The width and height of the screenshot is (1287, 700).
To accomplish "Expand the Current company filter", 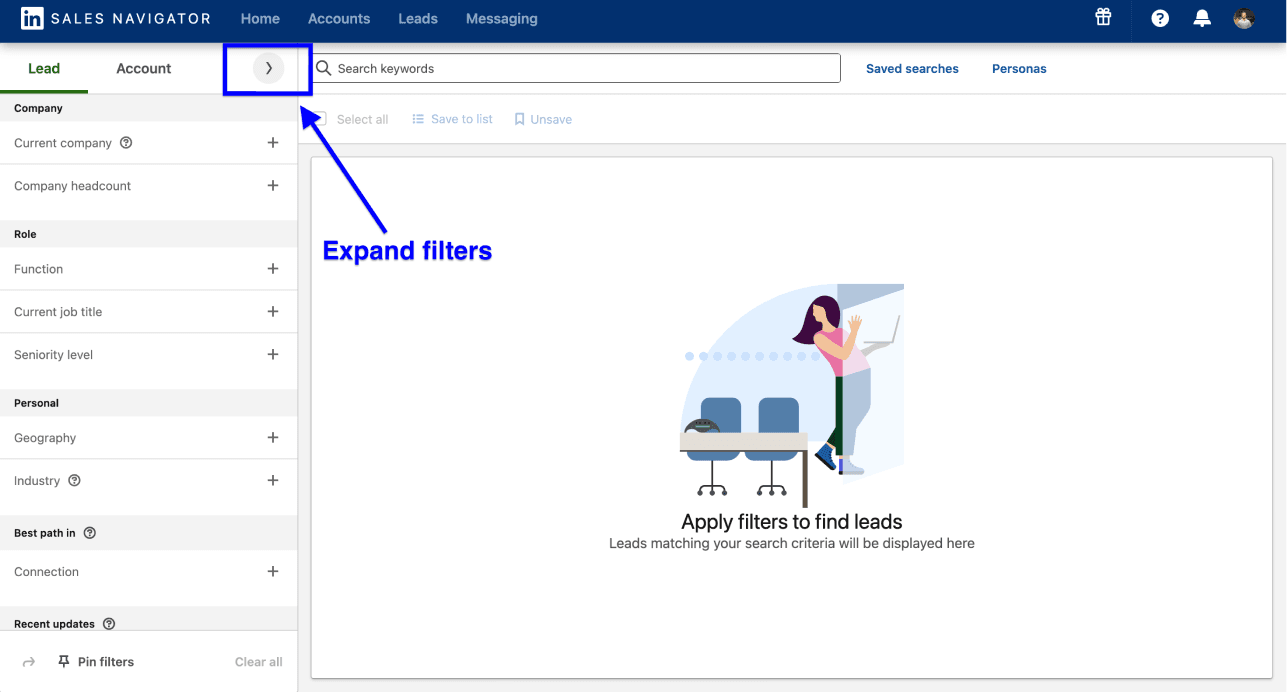I will coord(273,142).
